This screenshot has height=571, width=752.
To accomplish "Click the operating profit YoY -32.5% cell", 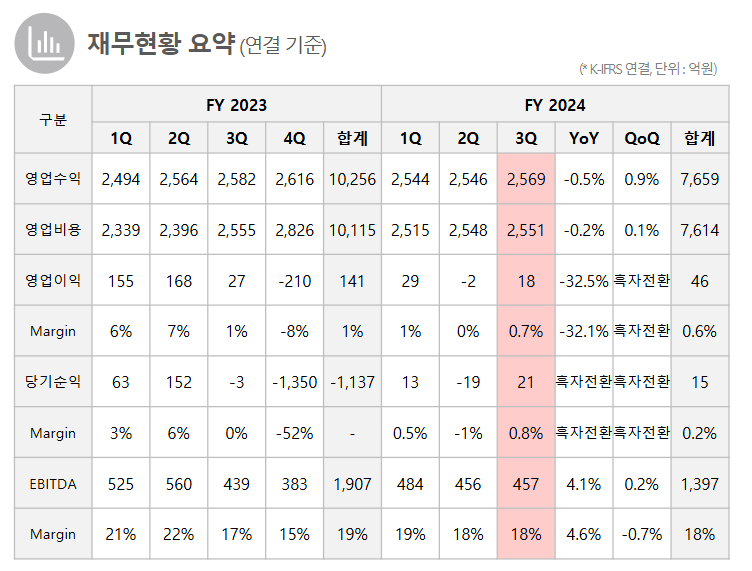I will pyautogui.click(x=583, y=281).
